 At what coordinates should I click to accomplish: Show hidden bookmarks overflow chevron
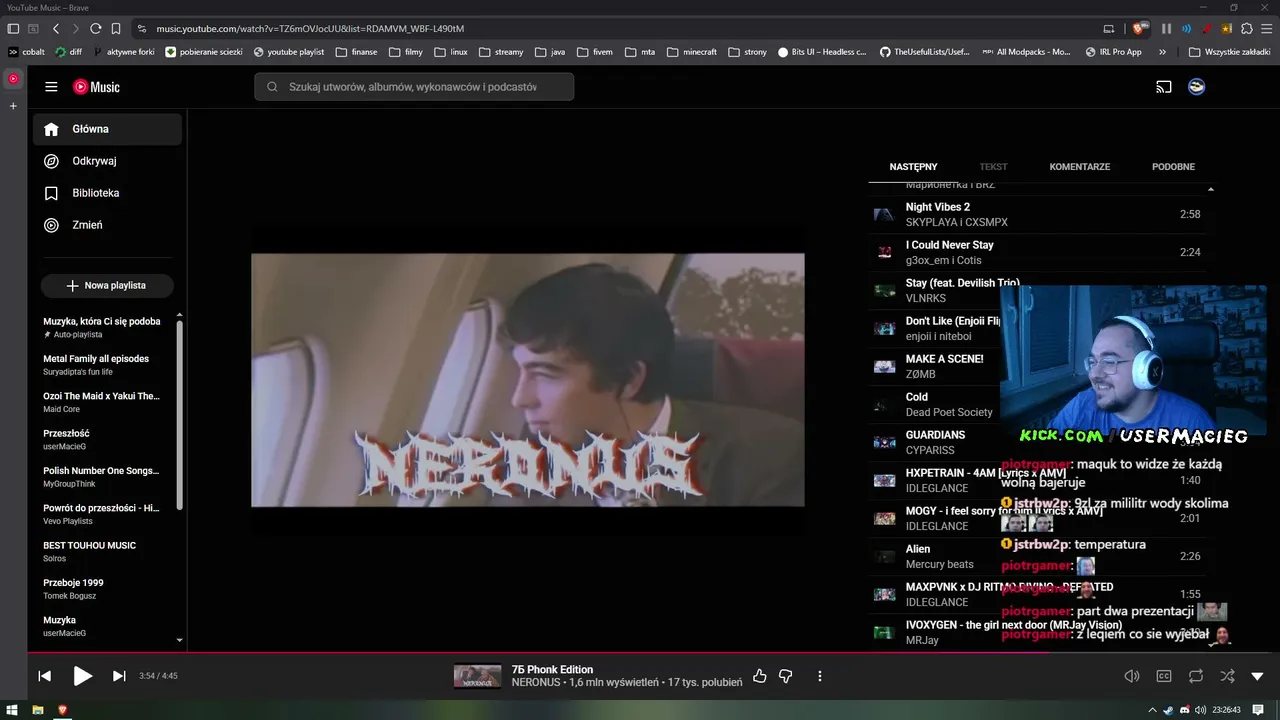(1162, 52)
